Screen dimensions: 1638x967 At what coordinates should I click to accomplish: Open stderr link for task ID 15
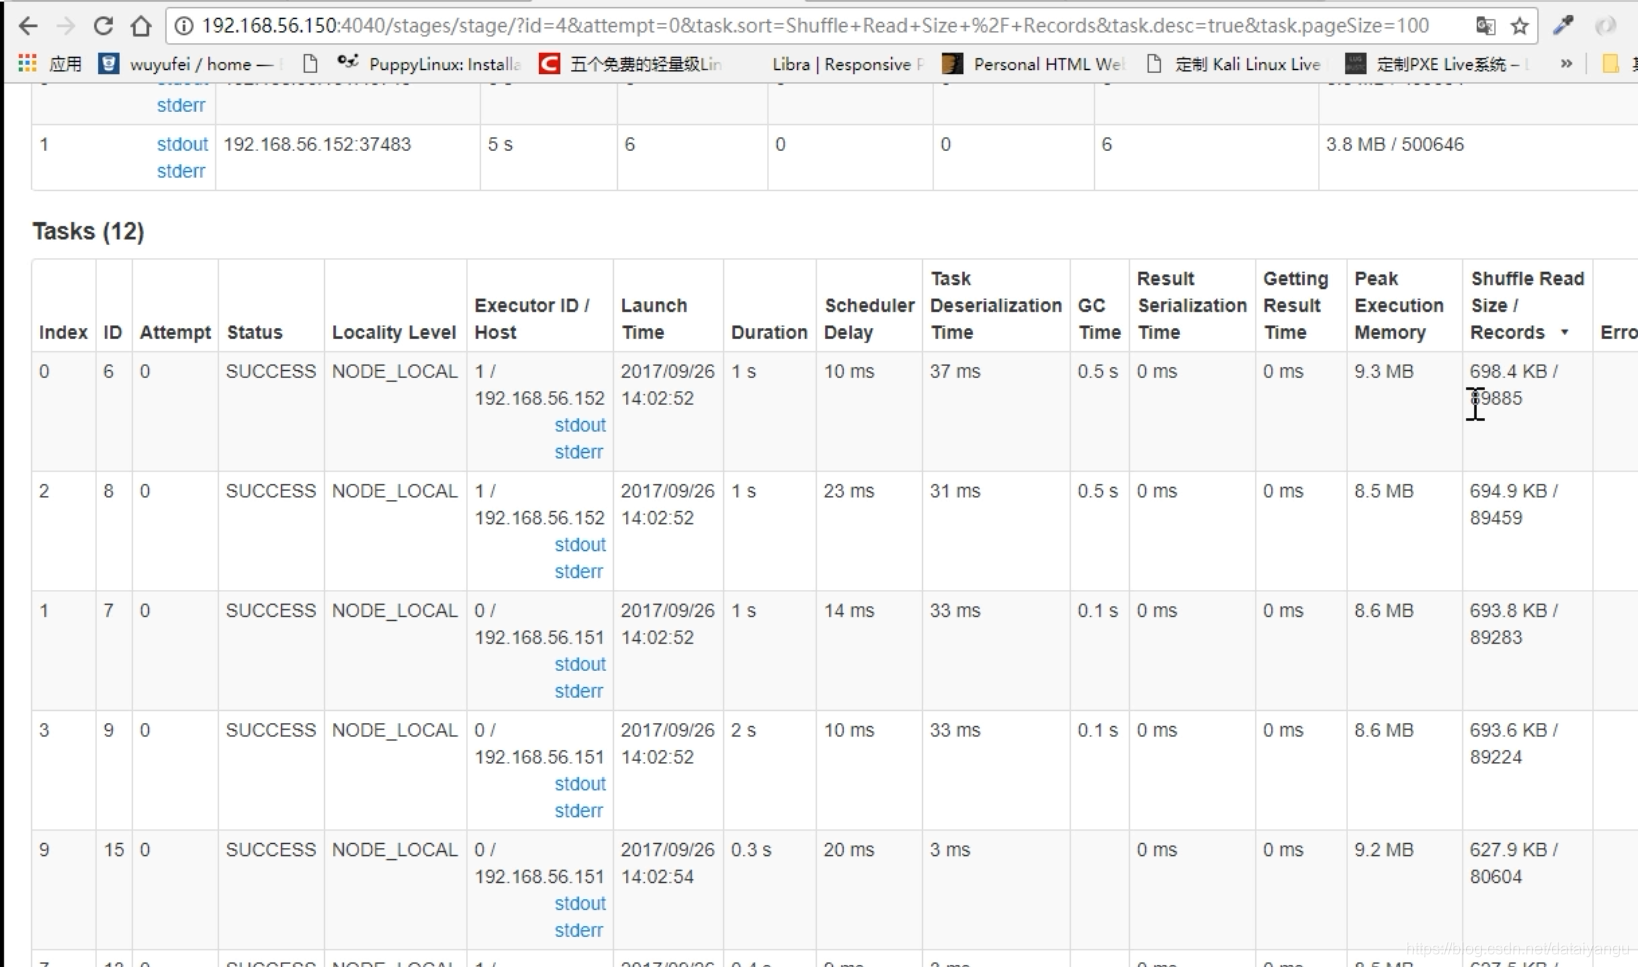pos(579,930)
